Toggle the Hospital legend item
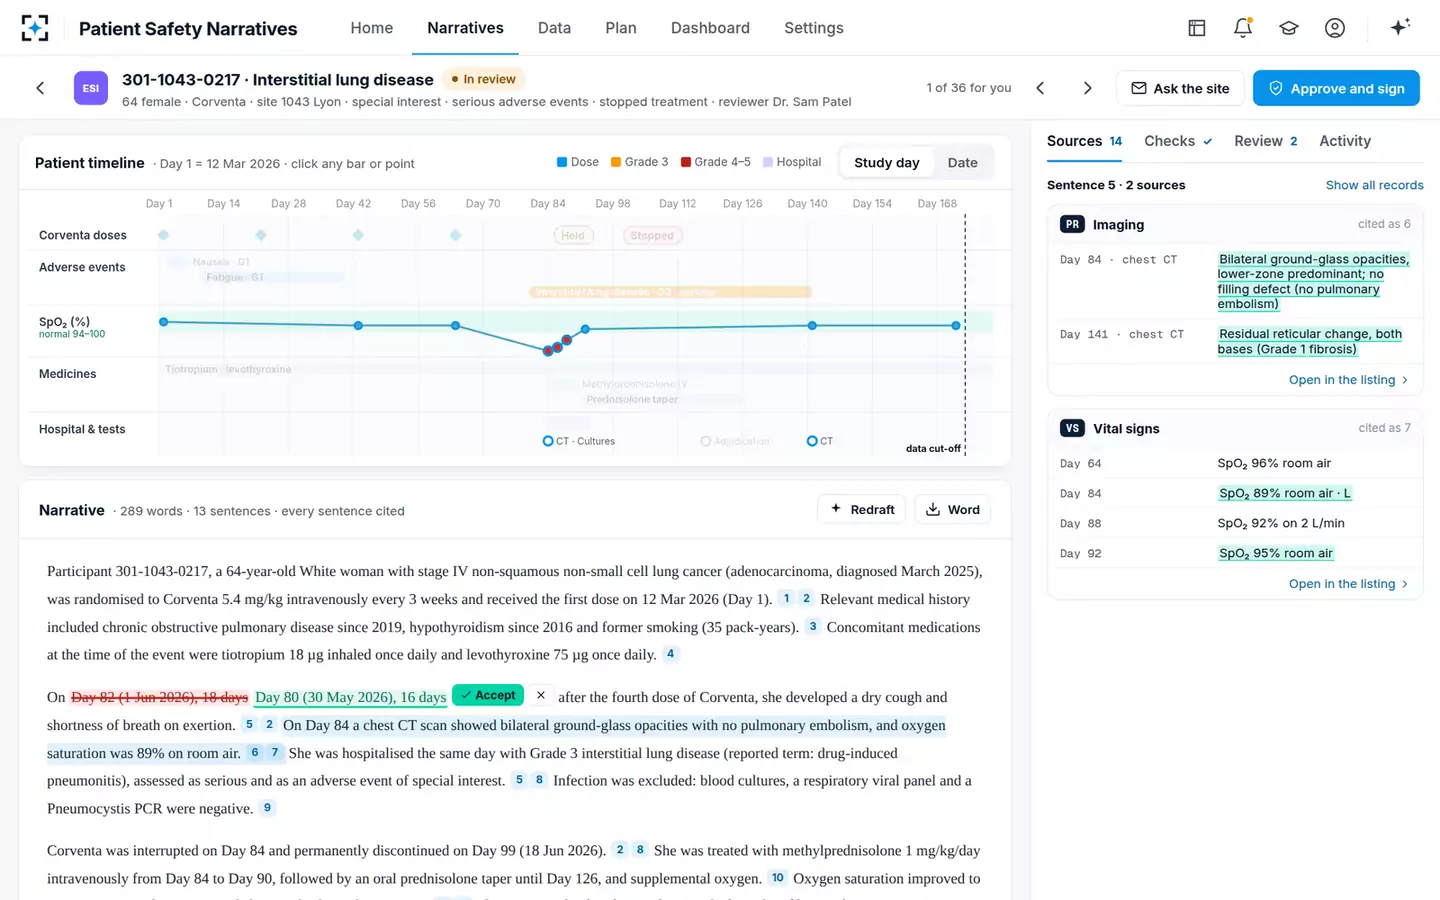This screenshot has width=1440, height=900. point(792,162)
